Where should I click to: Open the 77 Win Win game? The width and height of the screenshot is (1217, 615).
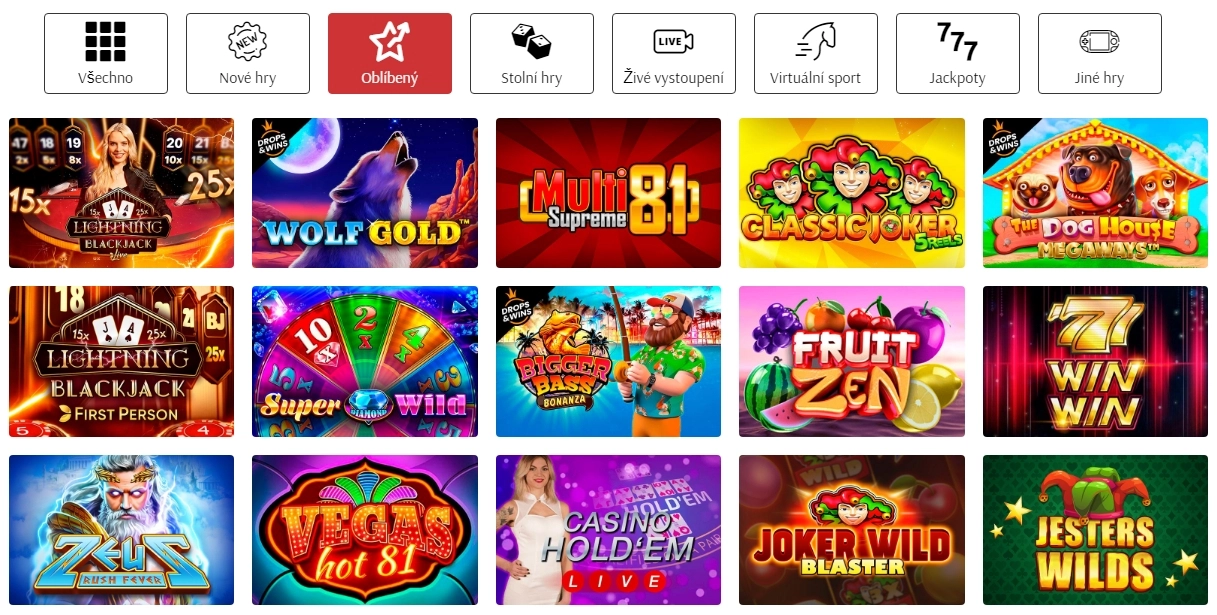pyautogui.click(x=1095, y=361)
